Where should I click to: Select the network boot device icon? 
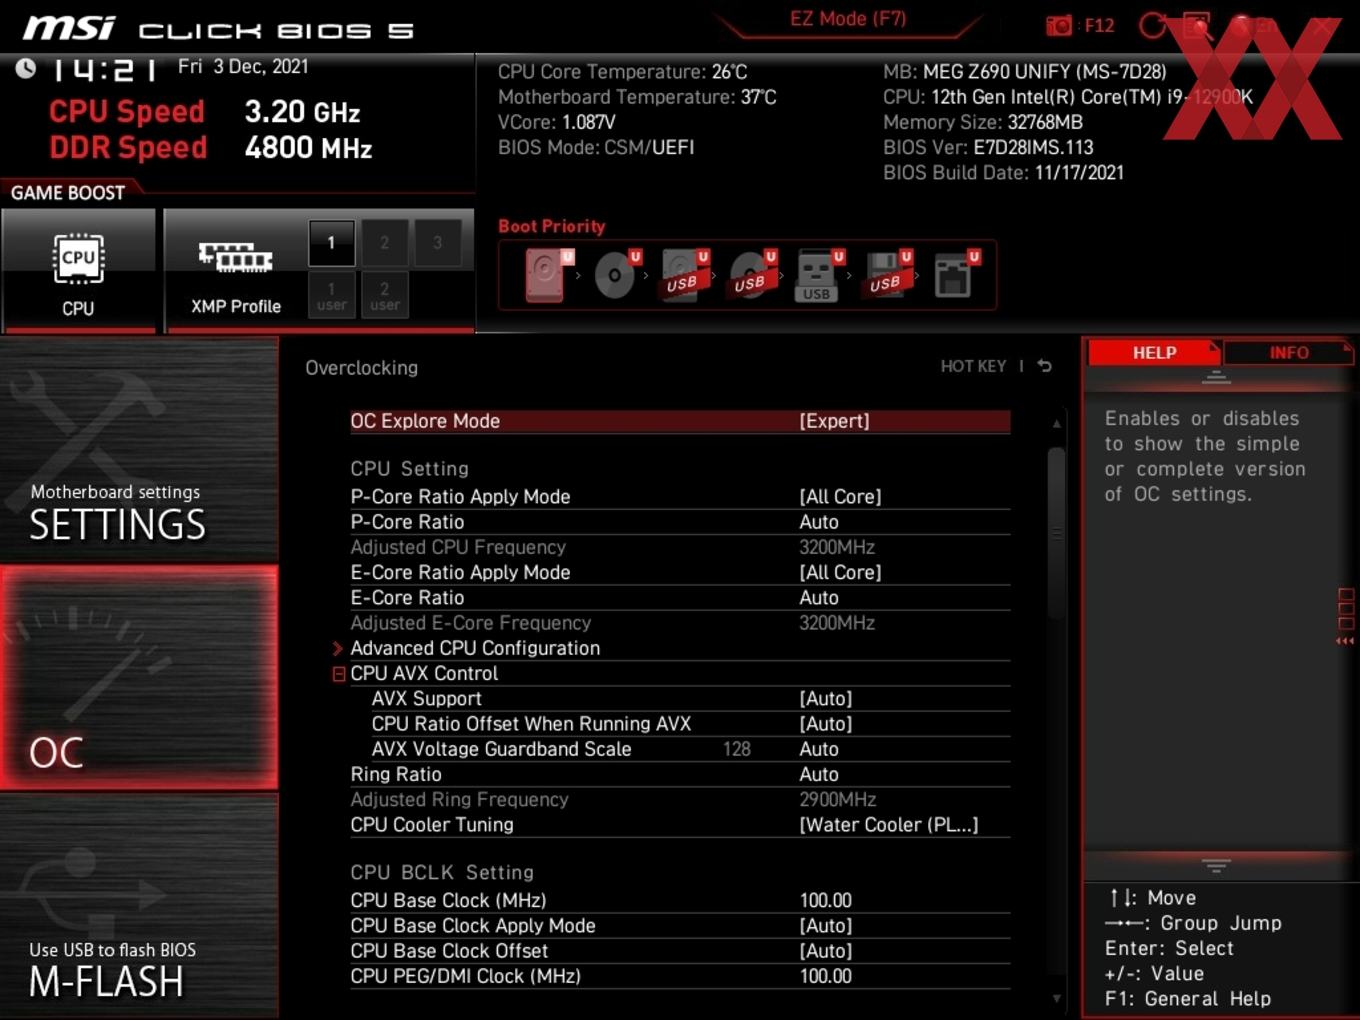(x=955, y=275)
